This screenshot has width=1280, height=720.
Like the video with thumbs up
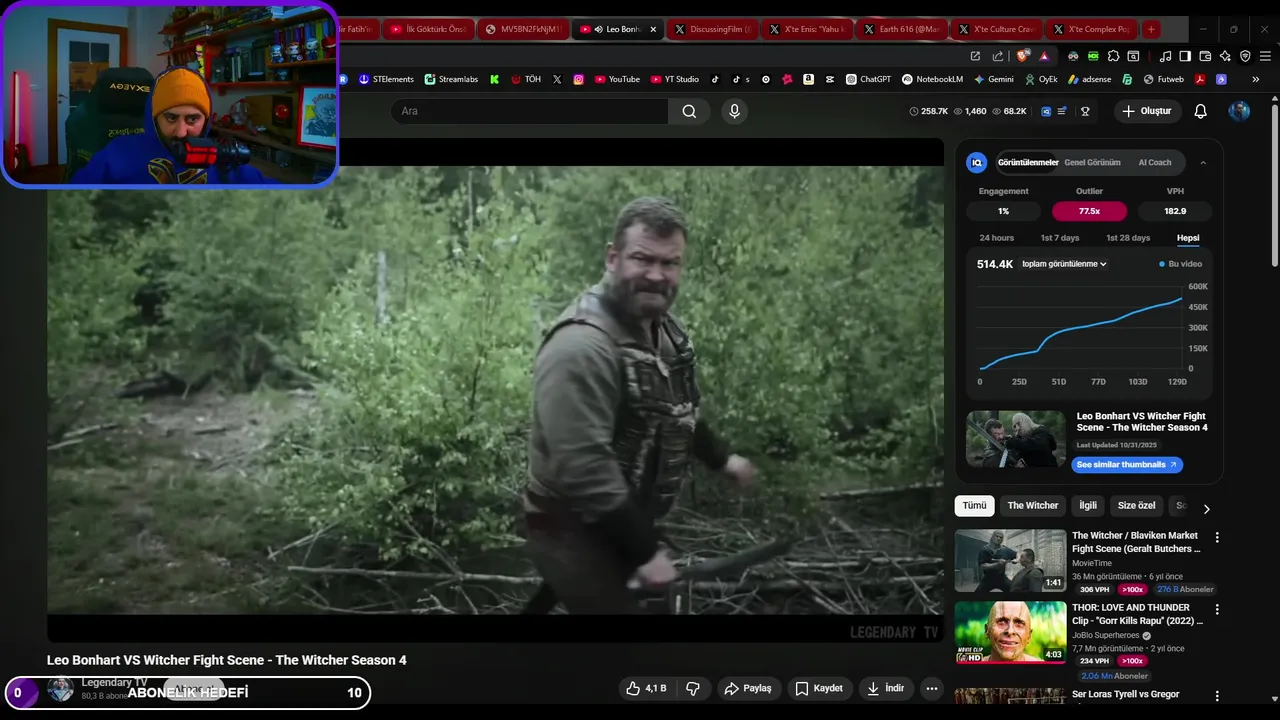[x=646, y=688]
